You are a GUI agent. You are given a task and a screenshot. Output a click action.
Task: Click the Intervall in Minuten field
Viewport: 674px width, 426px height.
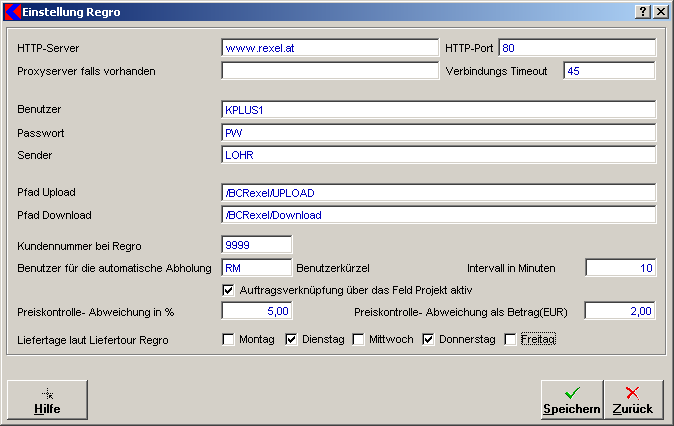click(620, 267)
